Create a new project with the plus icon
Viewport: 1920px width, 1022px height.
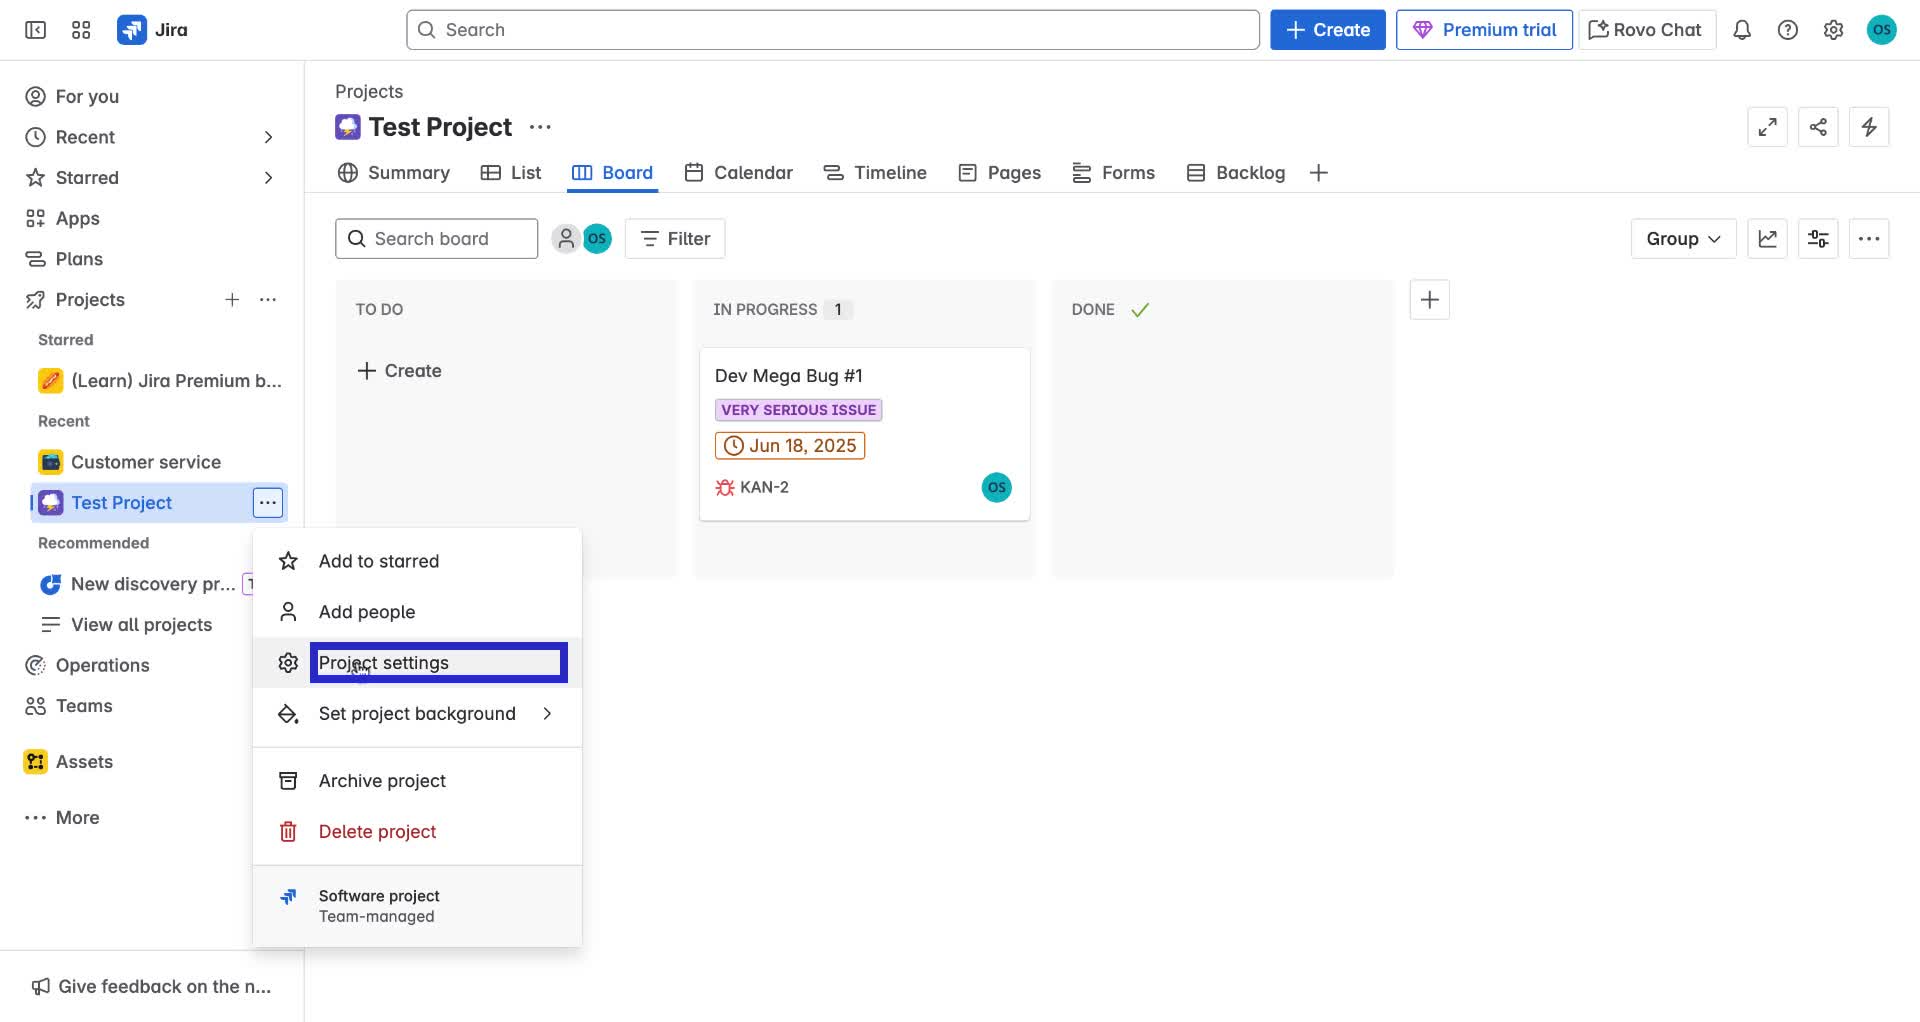coord(232,299)
